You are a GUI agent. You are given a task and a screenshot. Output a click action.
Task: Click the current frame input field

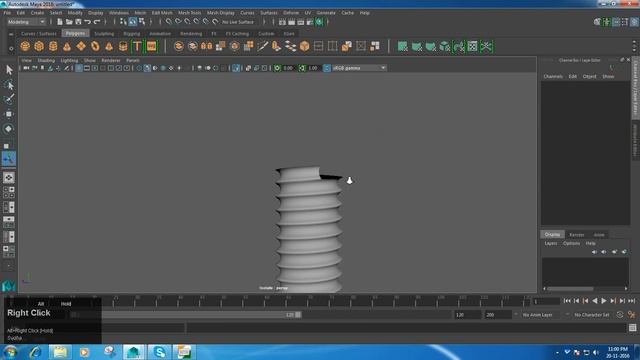click(546, 301)
